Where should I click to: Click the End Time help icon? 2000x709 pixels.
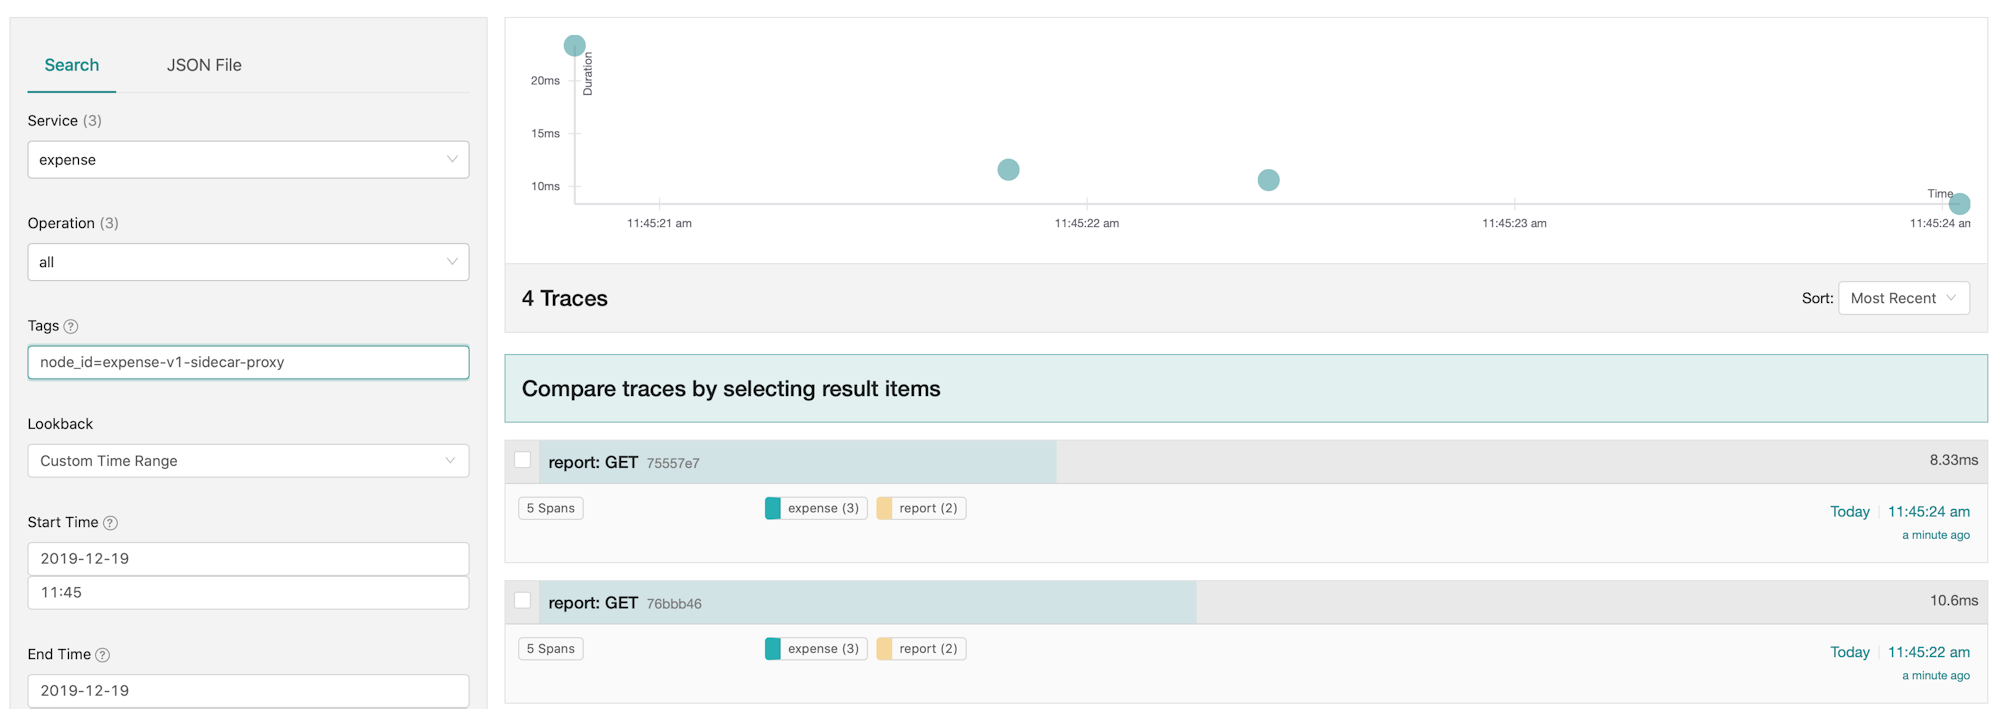point(102,655)
